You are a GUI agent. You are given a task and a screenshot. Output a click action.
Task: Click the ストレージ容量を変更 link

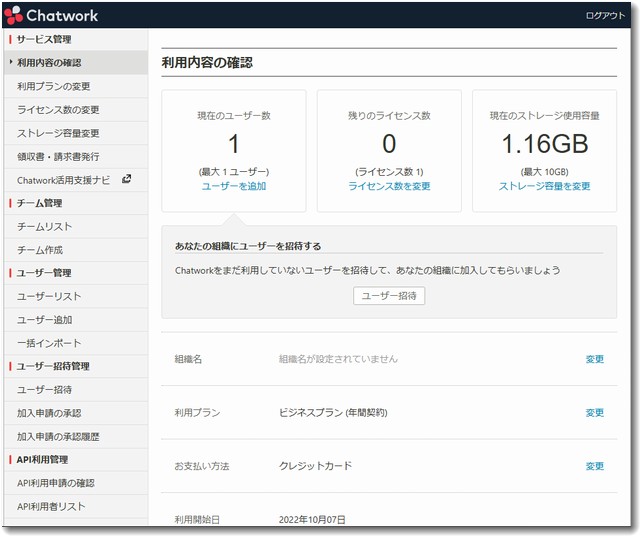pos(544,186)
